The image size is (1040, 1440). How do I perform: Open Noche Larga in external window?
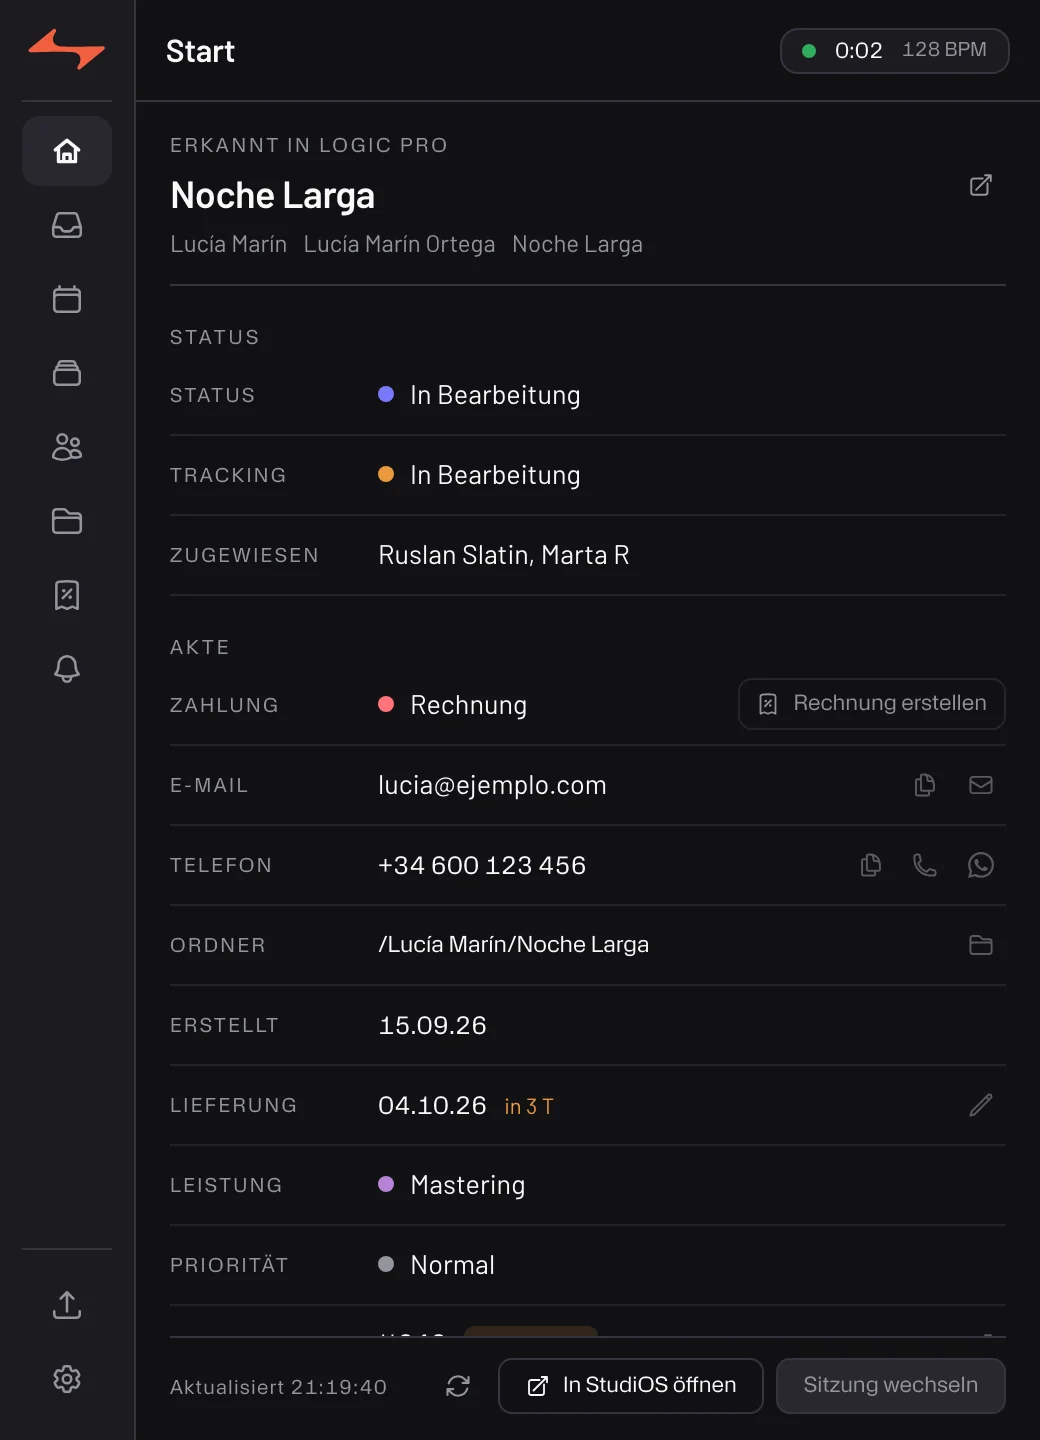pyautogui.click(x=981, y=185)
